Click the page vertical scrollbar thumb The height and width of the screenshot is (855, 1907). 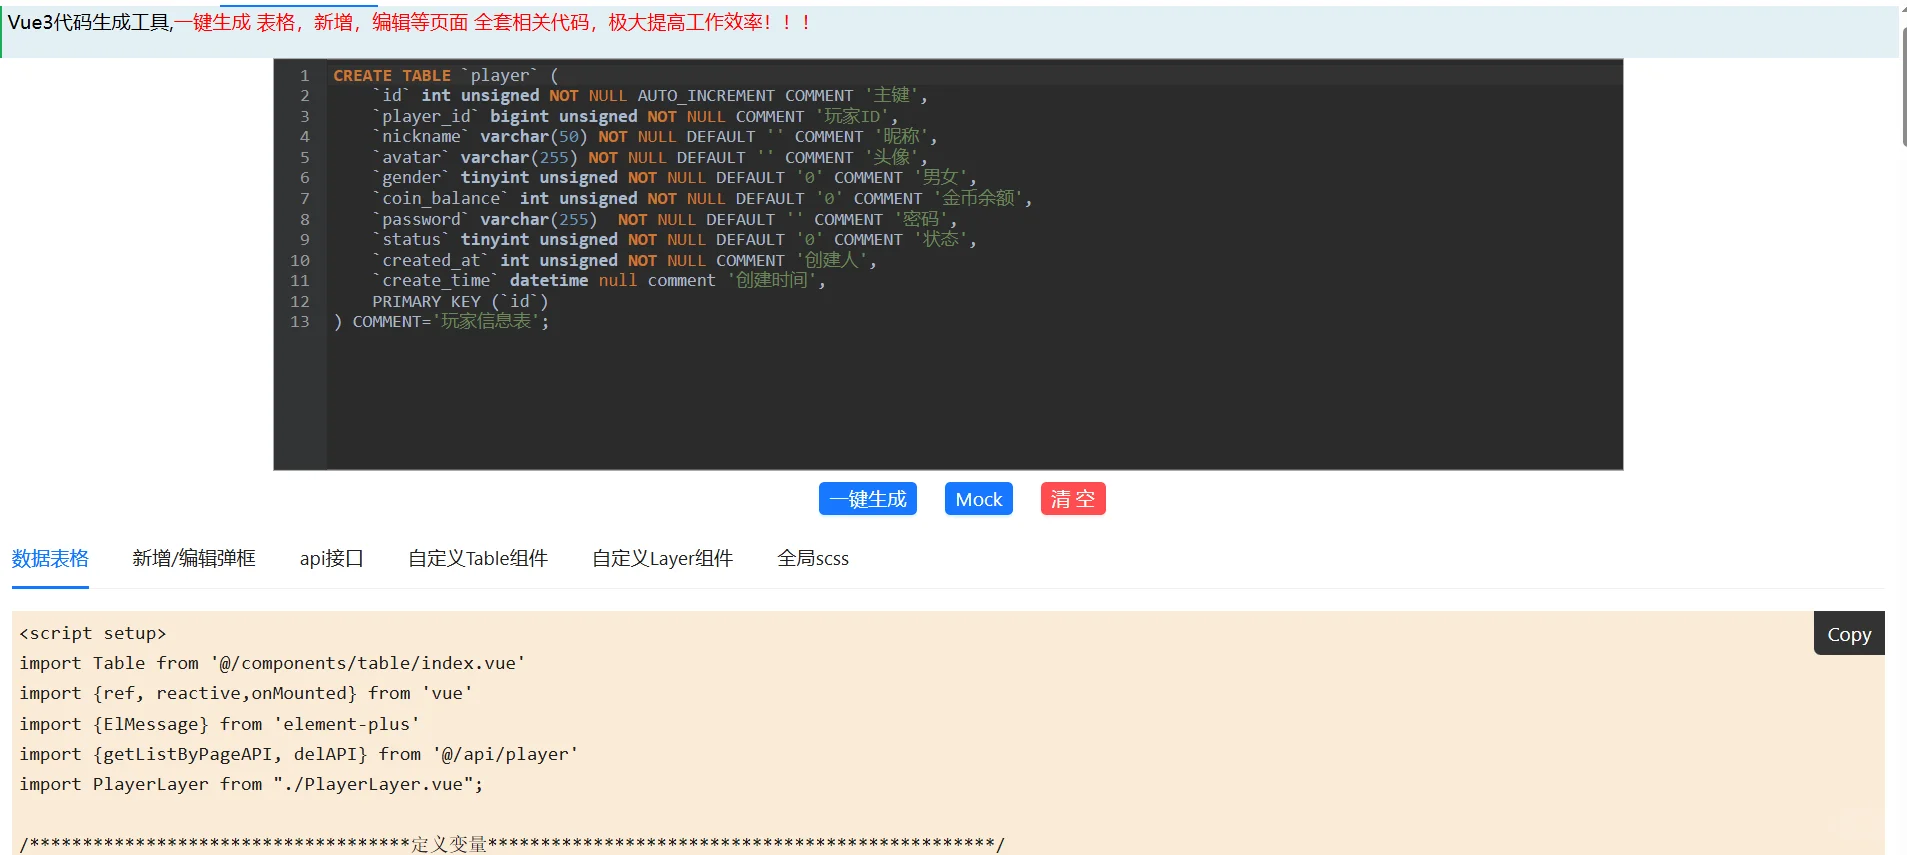pos(1903,85)
